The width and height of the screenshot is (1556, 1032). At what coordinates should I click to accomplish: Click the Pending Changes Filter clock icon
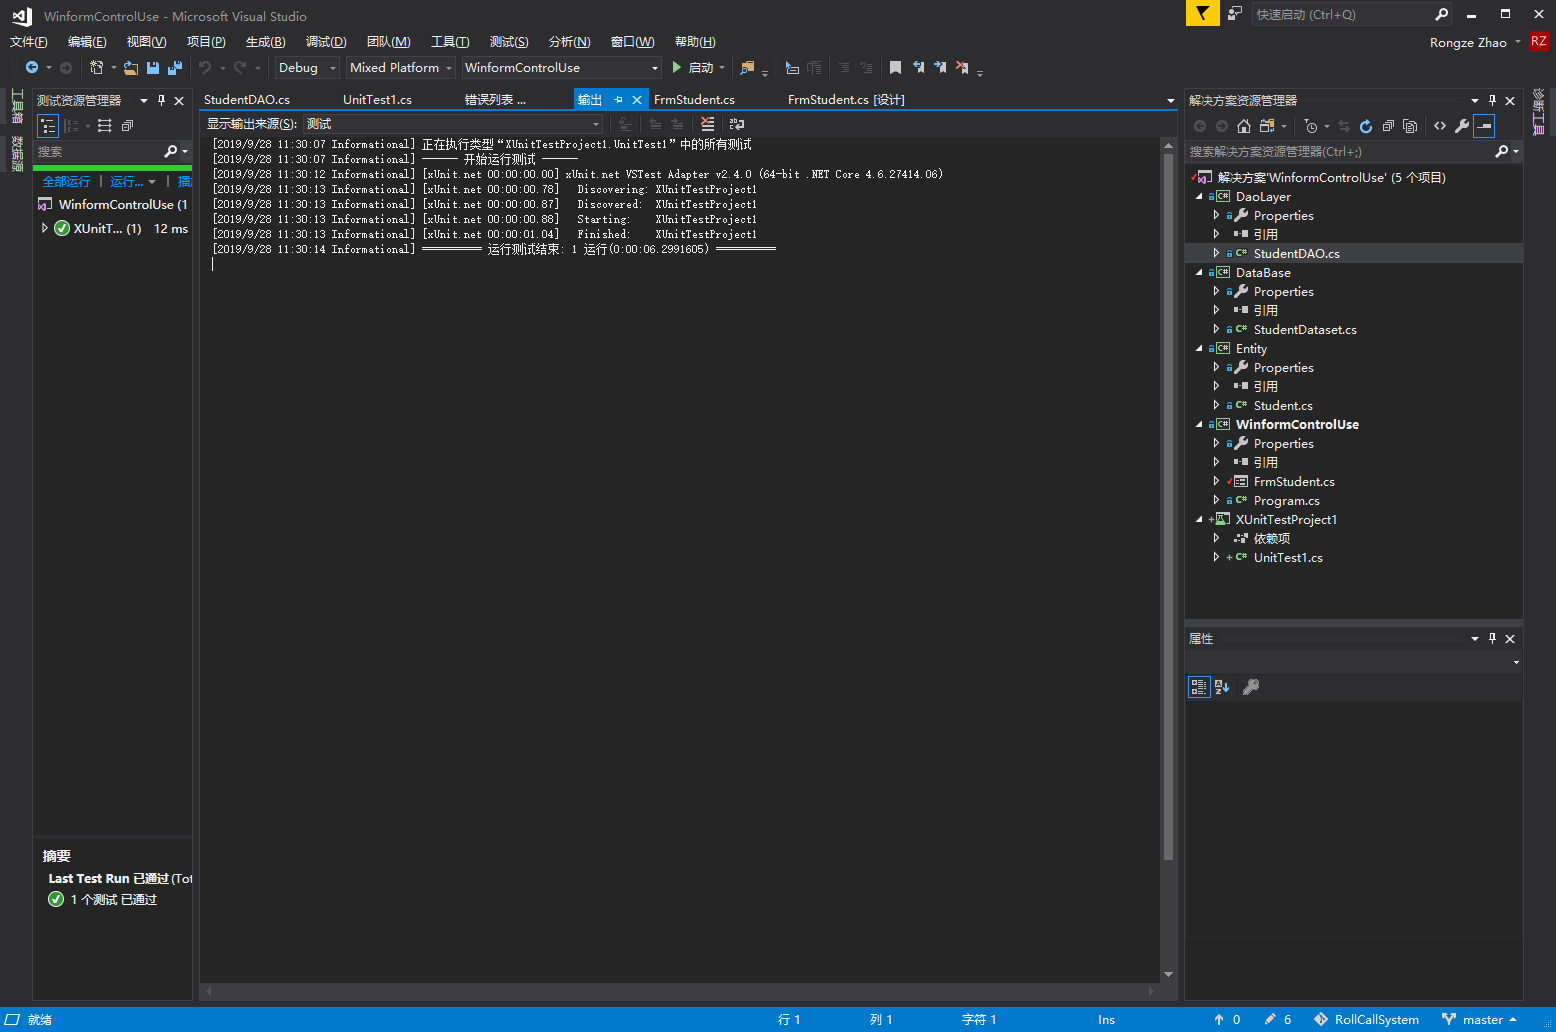pyautogui.click(x=1311, y=126)
